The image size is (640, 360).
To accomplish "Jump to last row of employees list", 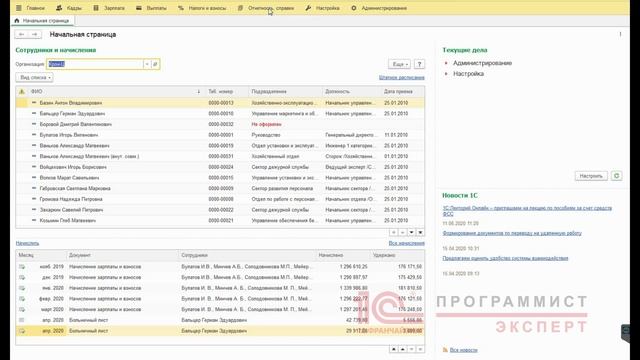I will click(x=420, y=232).
